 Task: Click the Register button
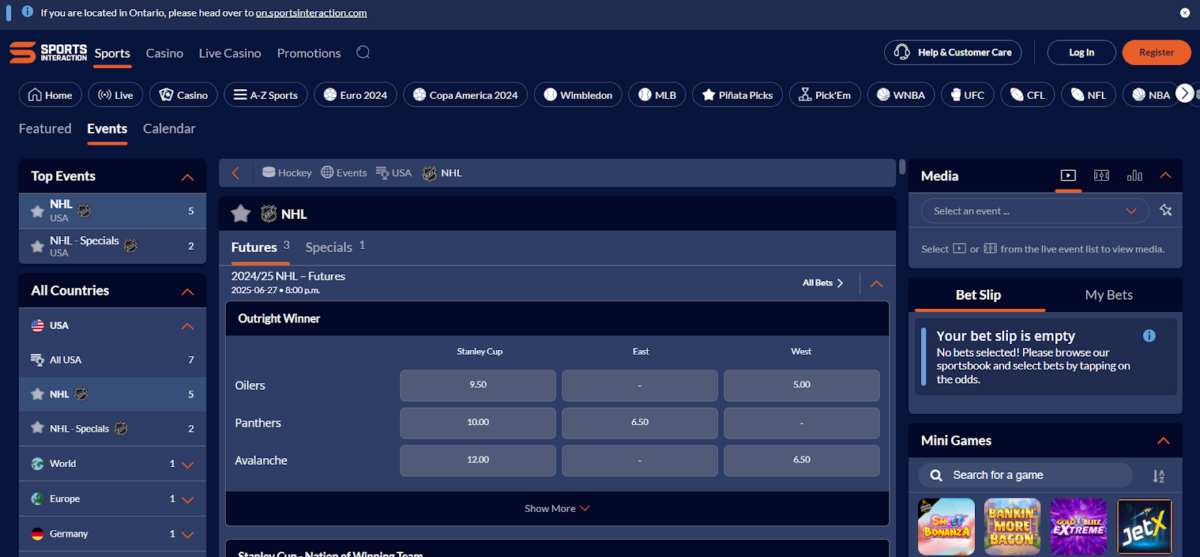pyautogui.click(x=1156, y=53)
